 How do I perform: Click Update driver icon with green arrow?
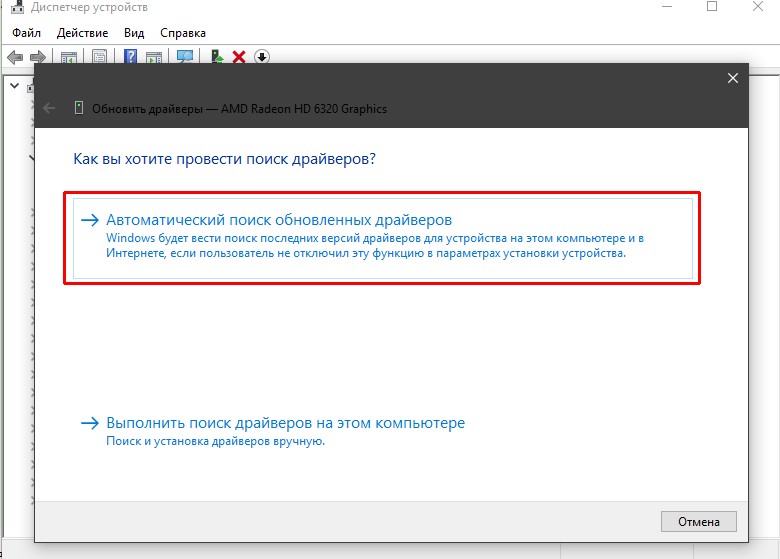[217, 57]
